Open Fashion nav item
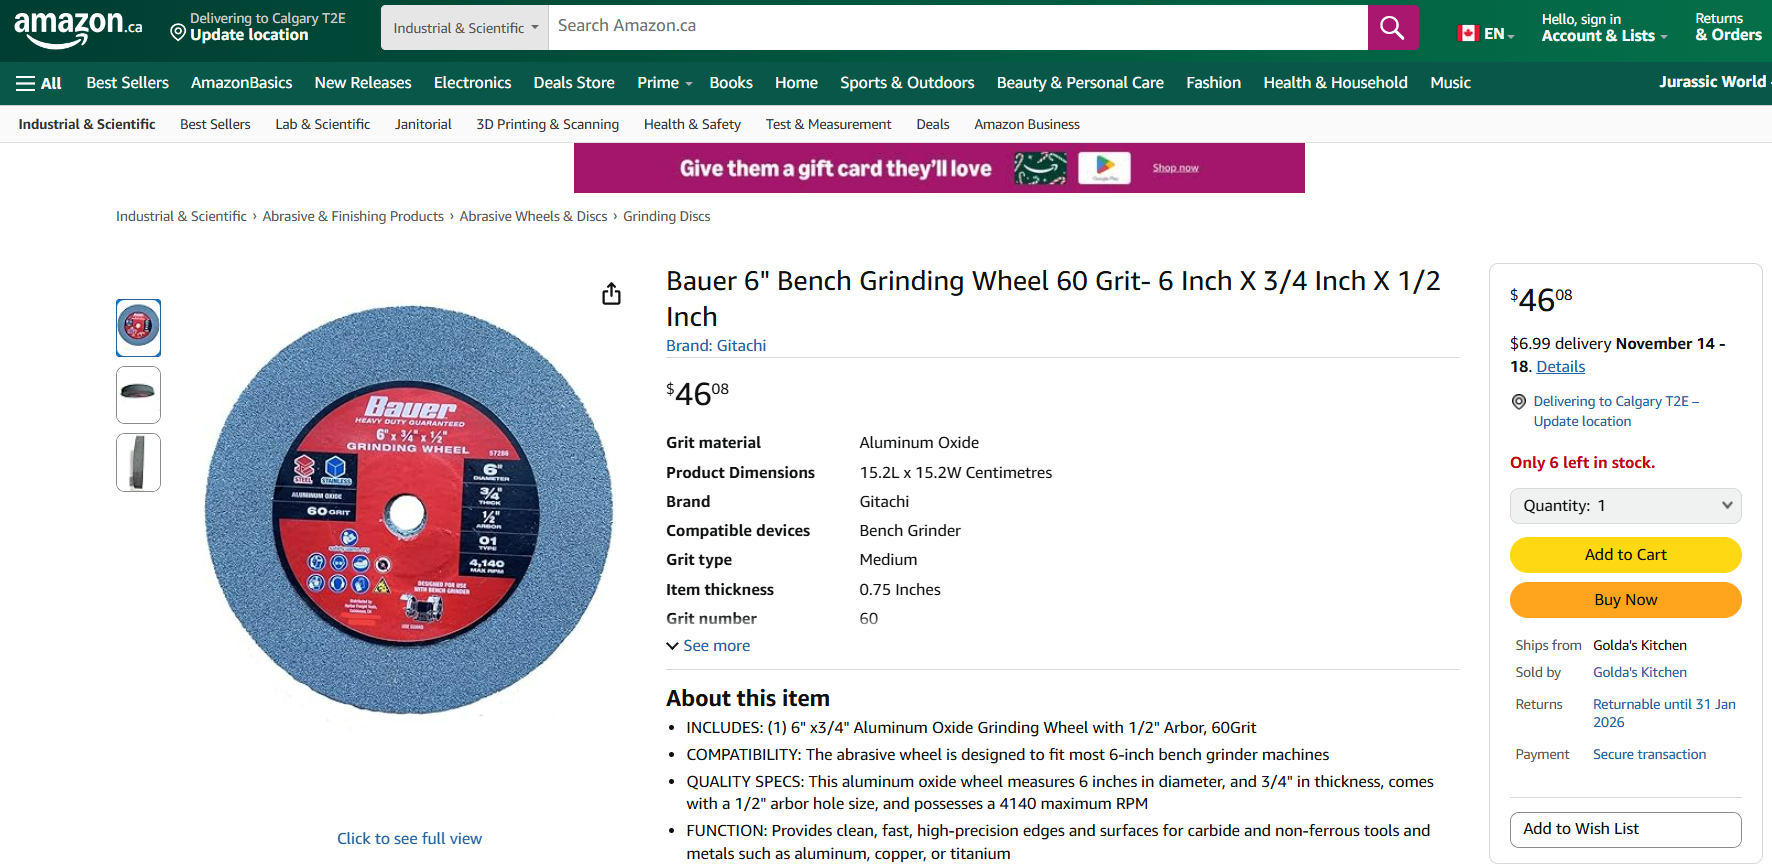The width and height of the screenshot is (1772, 868). pos(1213,83)
